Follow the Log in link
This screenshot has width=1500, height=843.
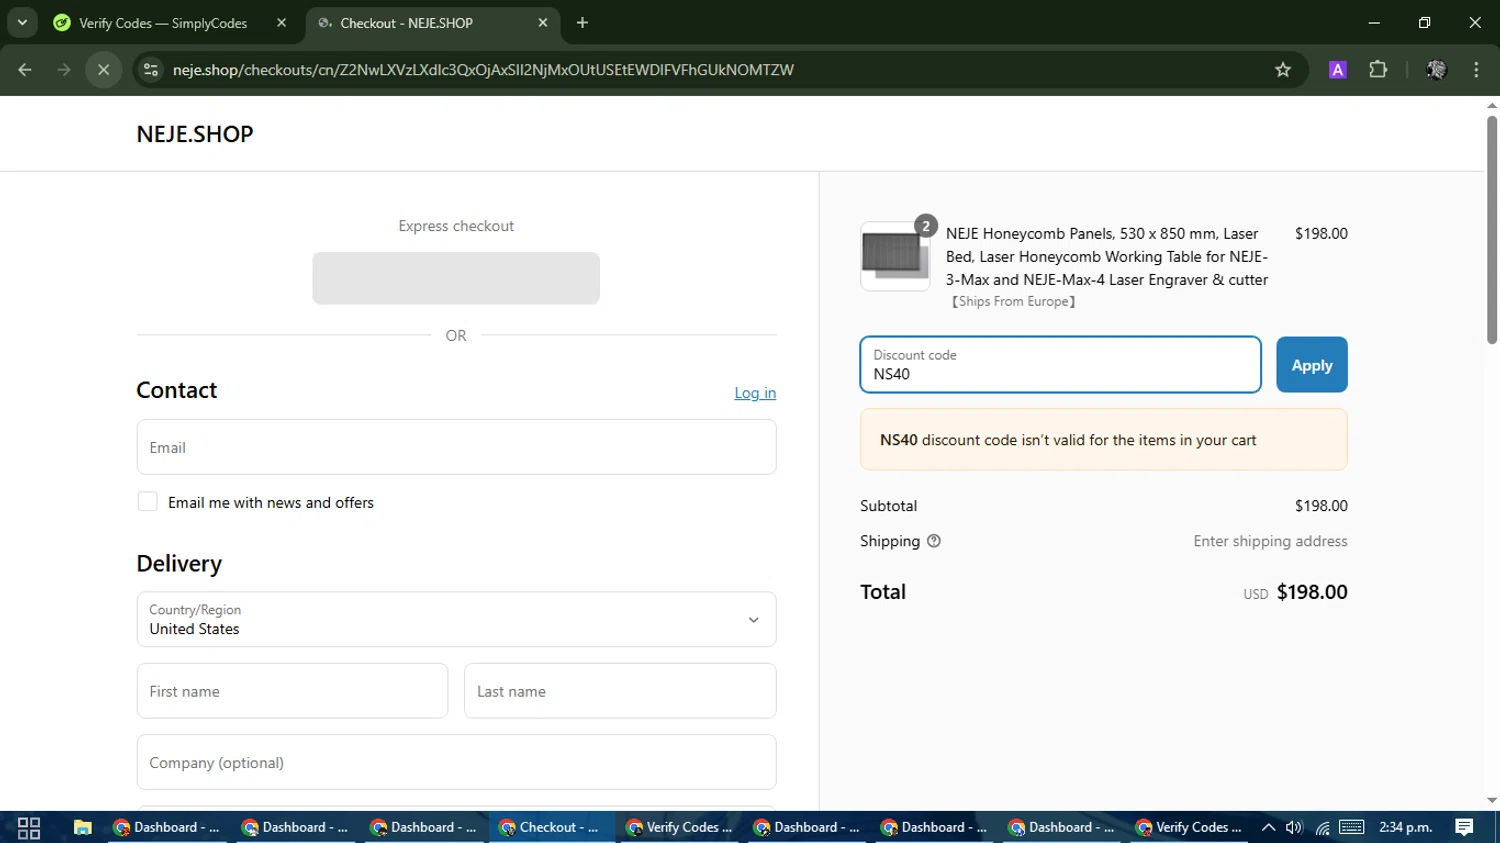click(x=755, y=393)
